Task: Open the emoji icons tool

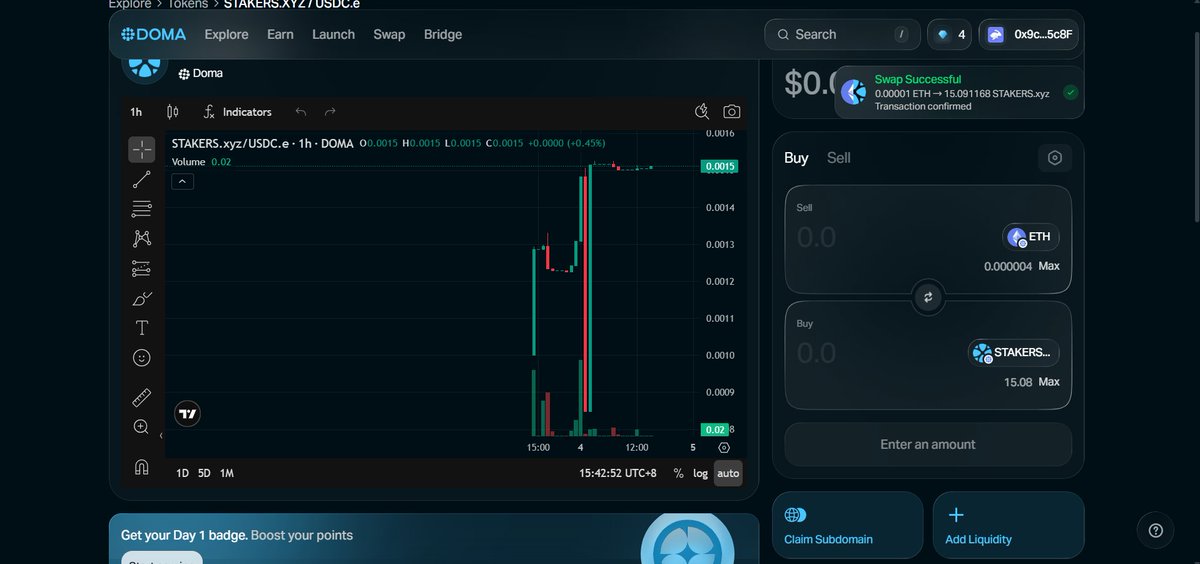Action: 141,357
